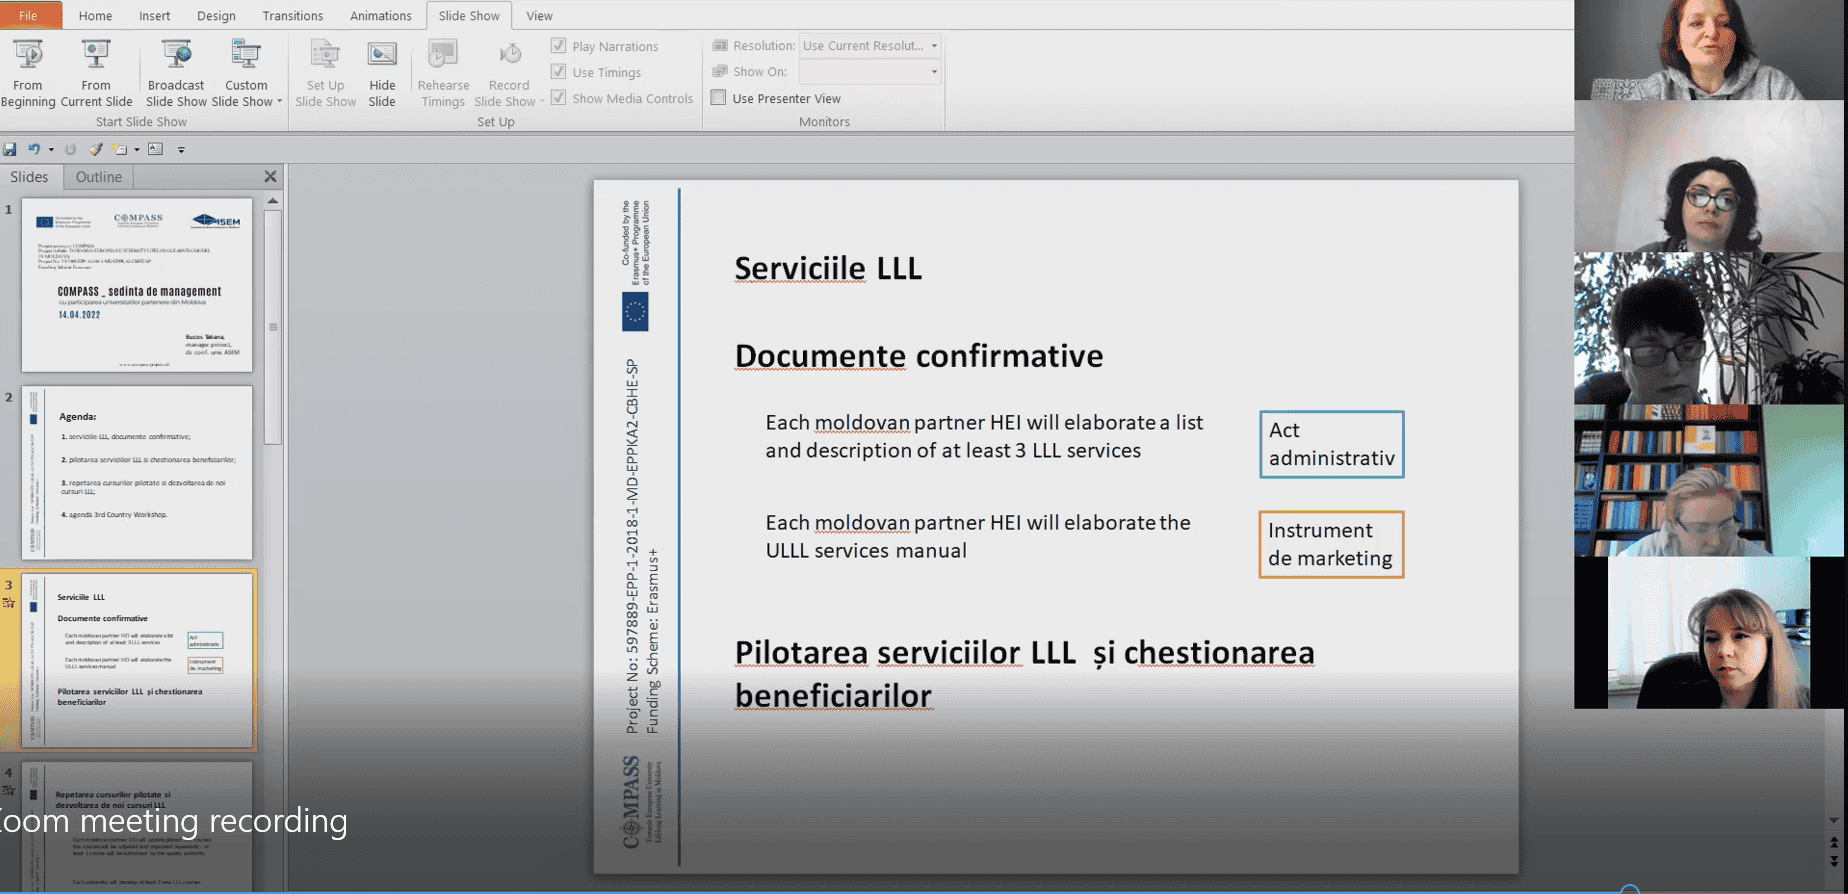Go to the Design tab

coord(216,16)
